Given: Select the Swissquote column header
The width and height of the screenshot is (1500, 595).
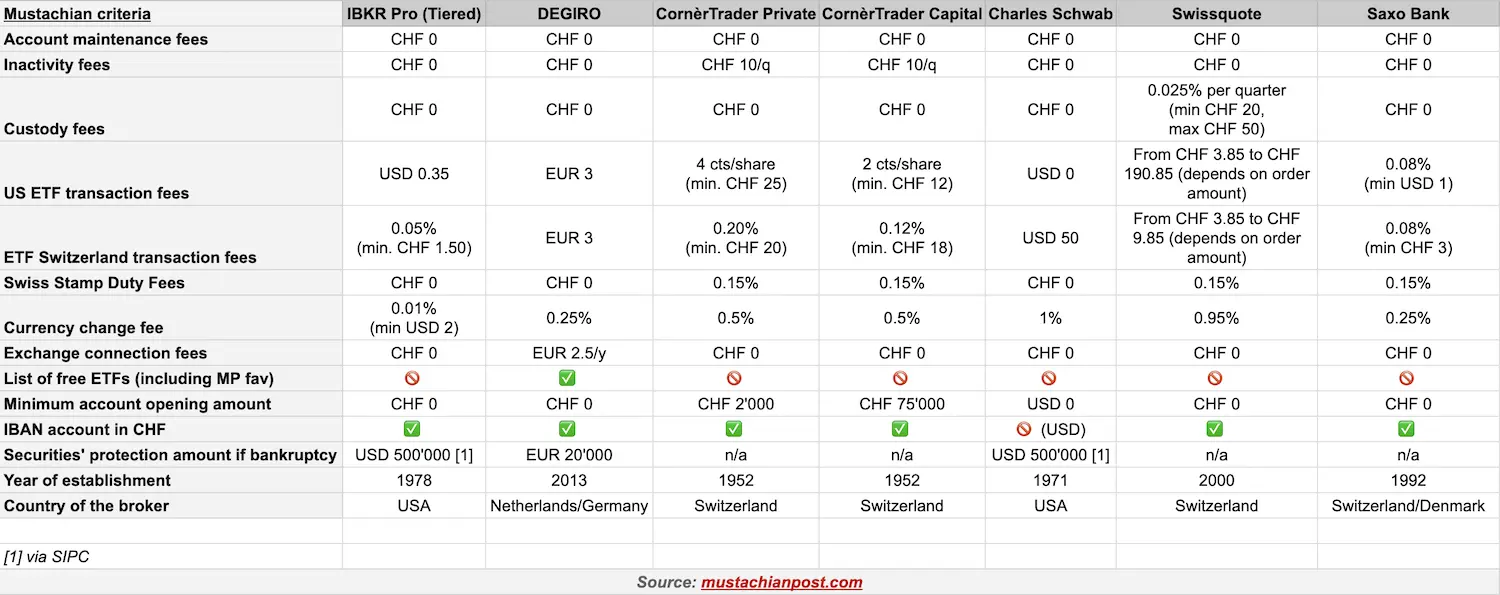Looking at the screenshot, I should point(1217,14).
